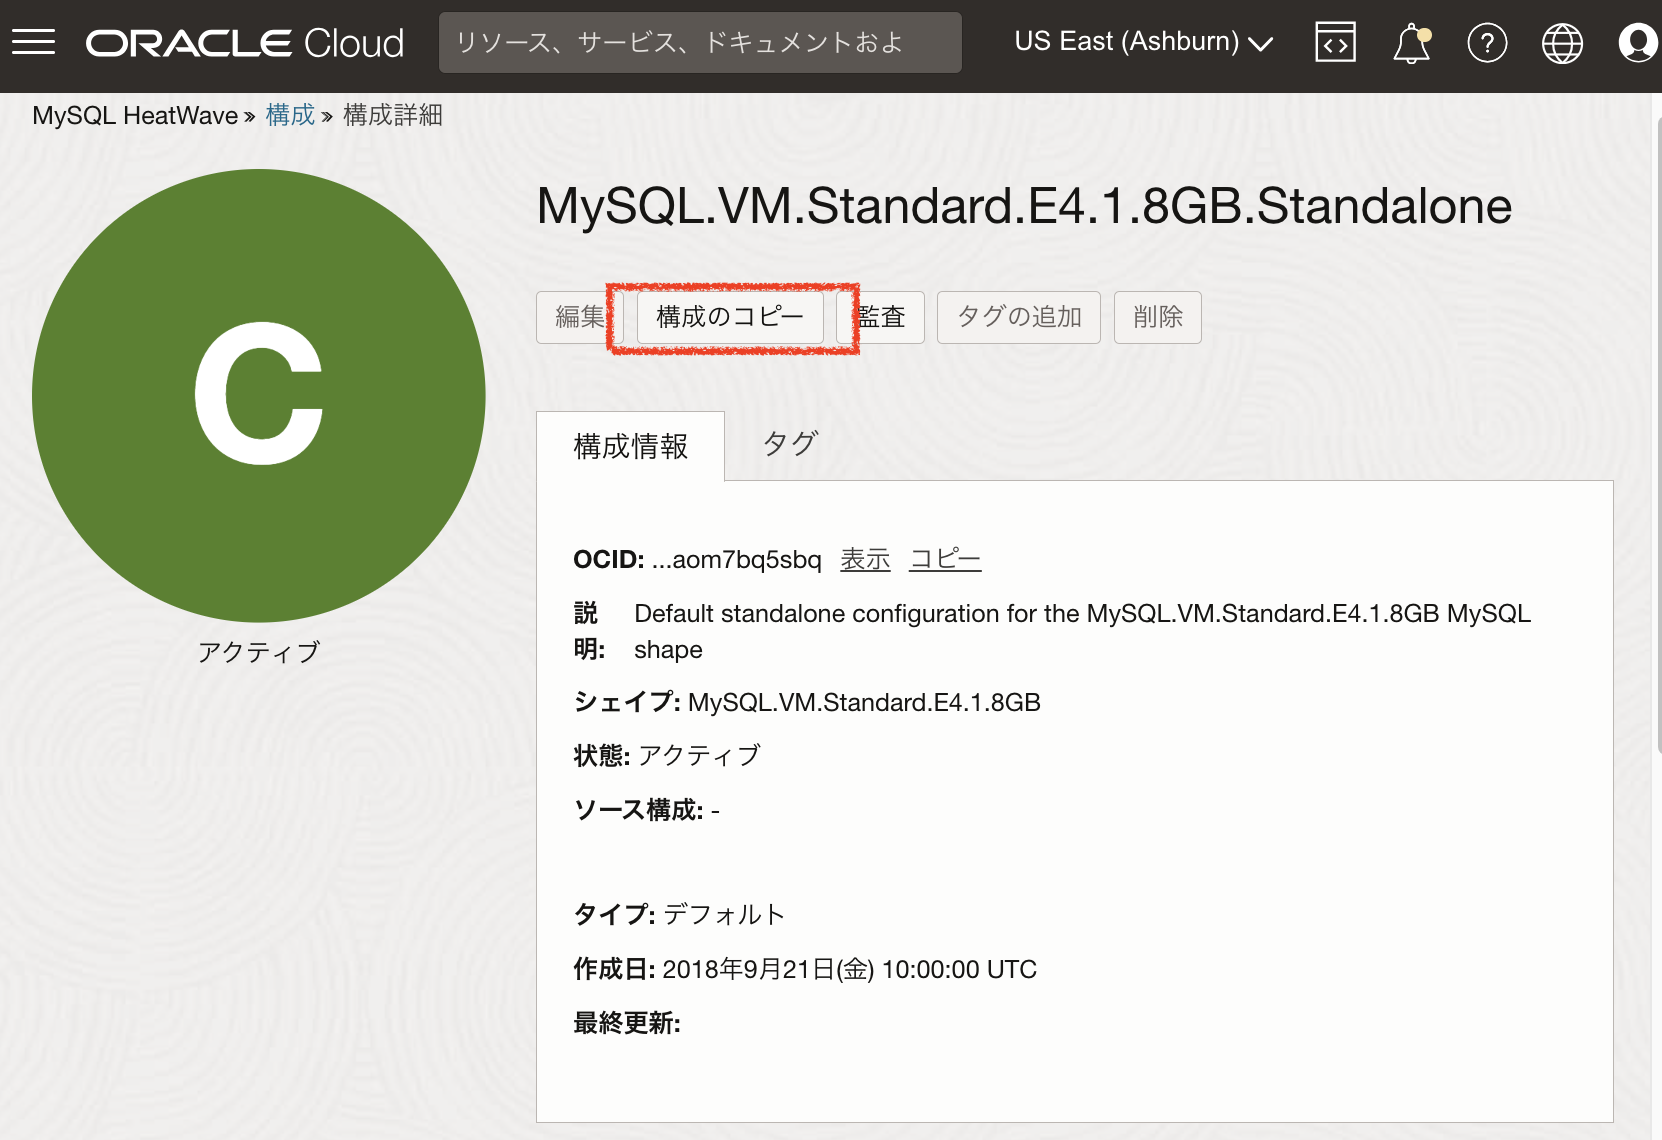Click the 構成のコピー button
The image size is (1662, 1140).
coord(730,317)
